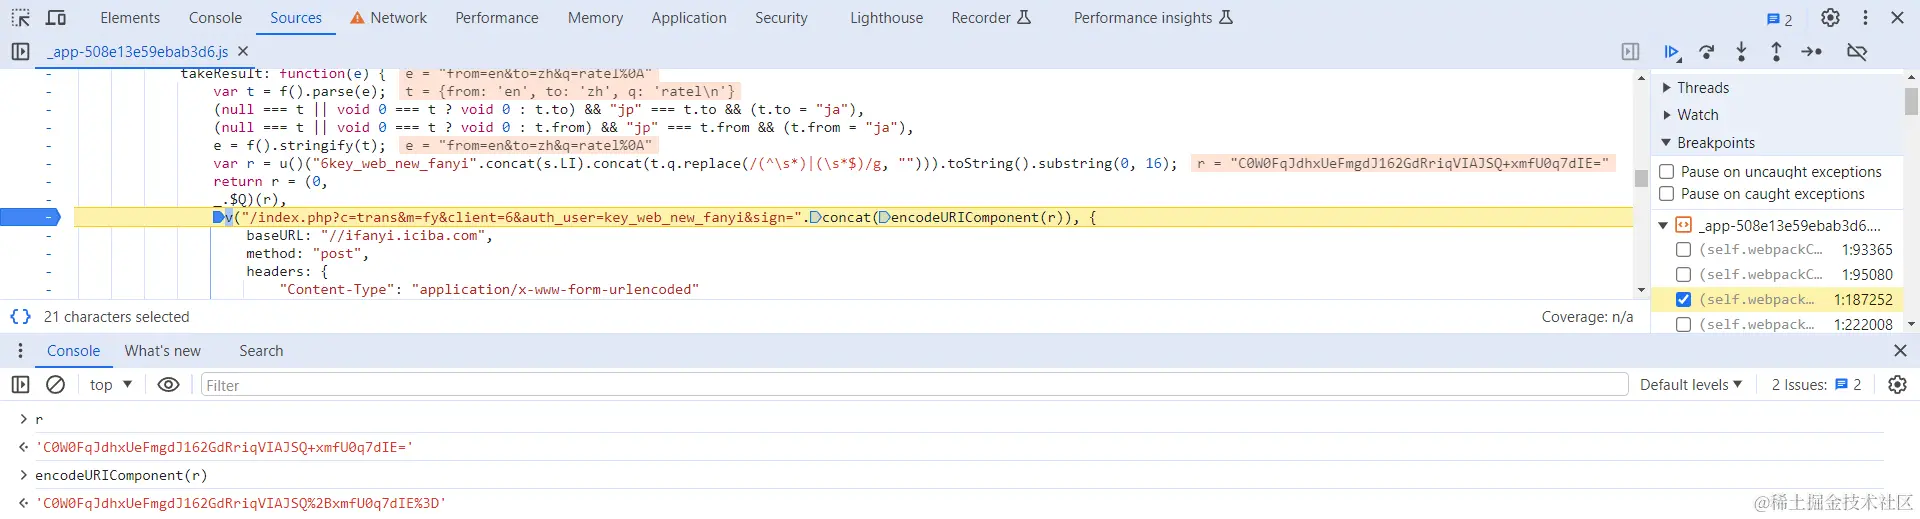Toggle the Sources navigator sidebar

coord(20,51)
